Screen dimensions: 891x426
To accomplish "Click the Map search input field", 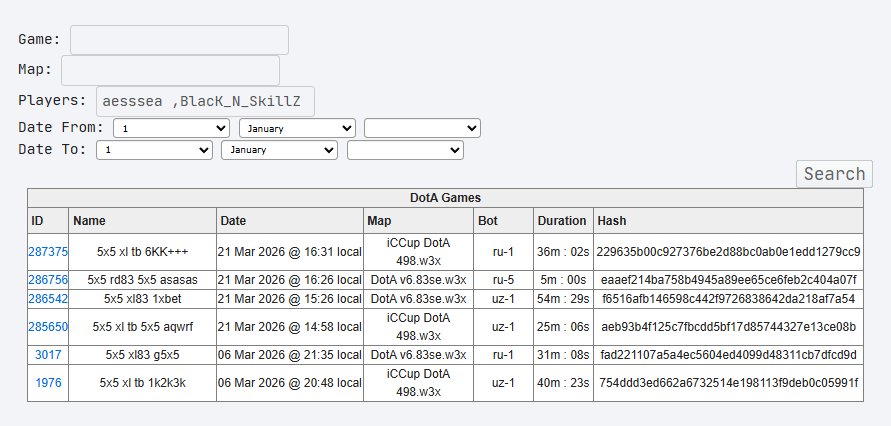I will (x=170, y=70).
